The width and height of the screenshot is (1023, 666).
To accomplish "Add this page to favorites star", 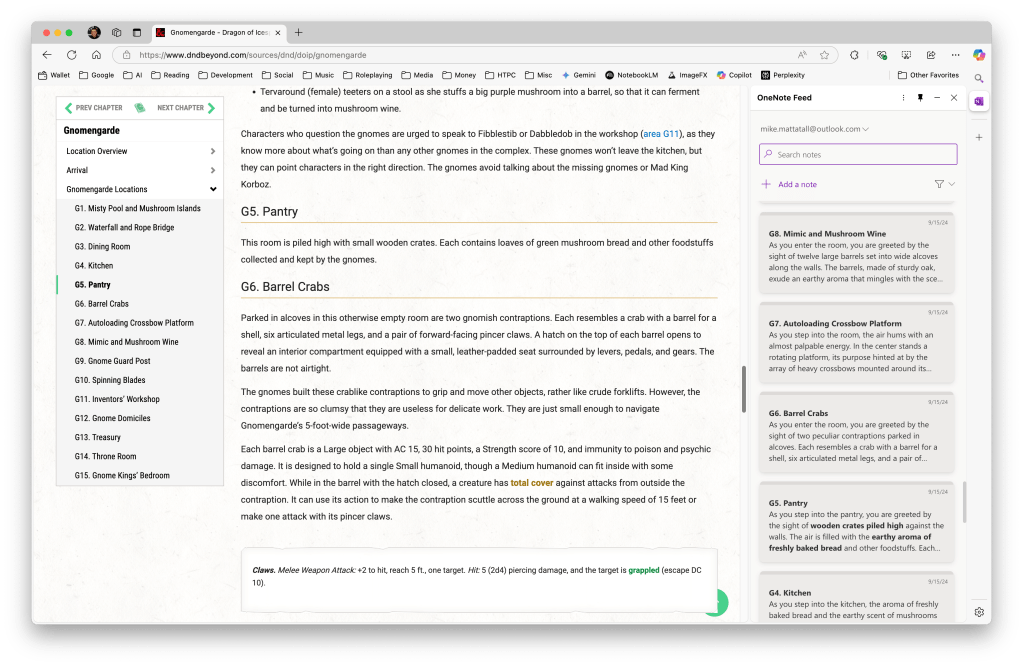I will click(825, 55).
